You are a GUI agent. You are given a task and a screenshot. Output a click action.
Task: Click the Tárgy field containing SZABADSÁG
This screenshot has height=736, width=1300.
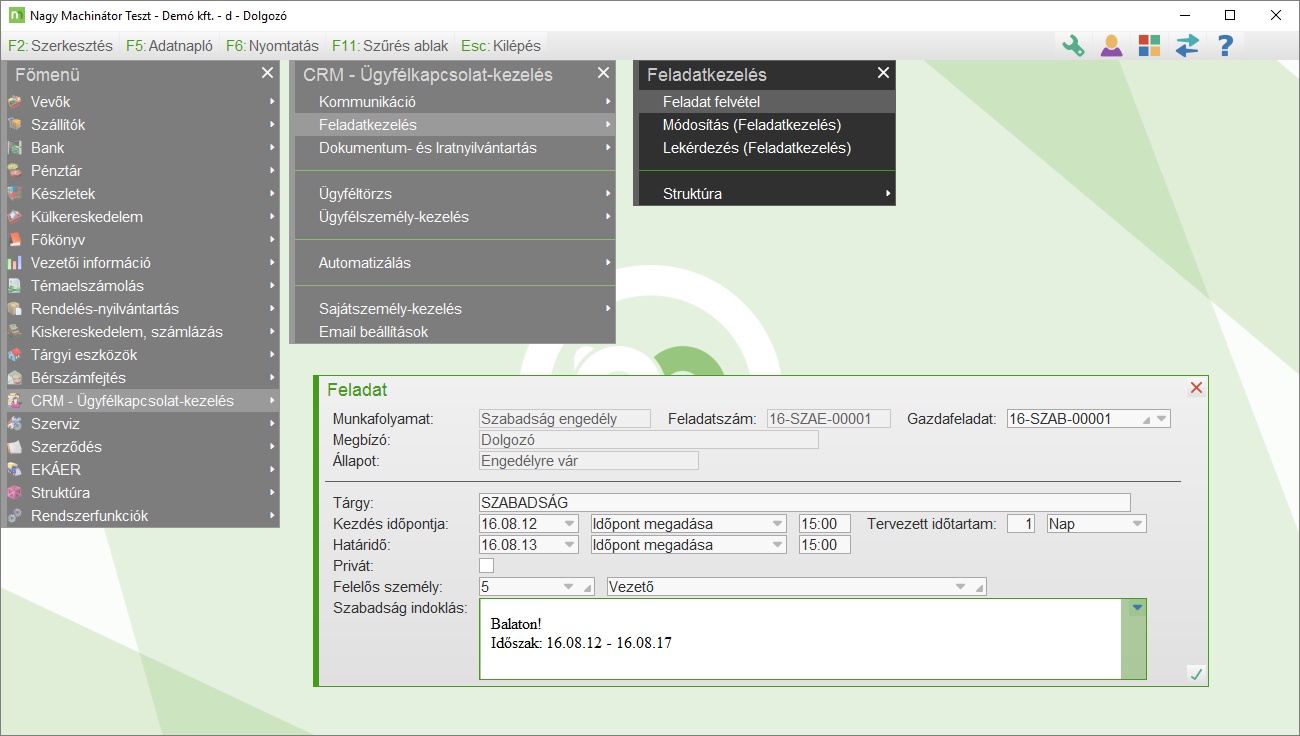coord(805,502)
